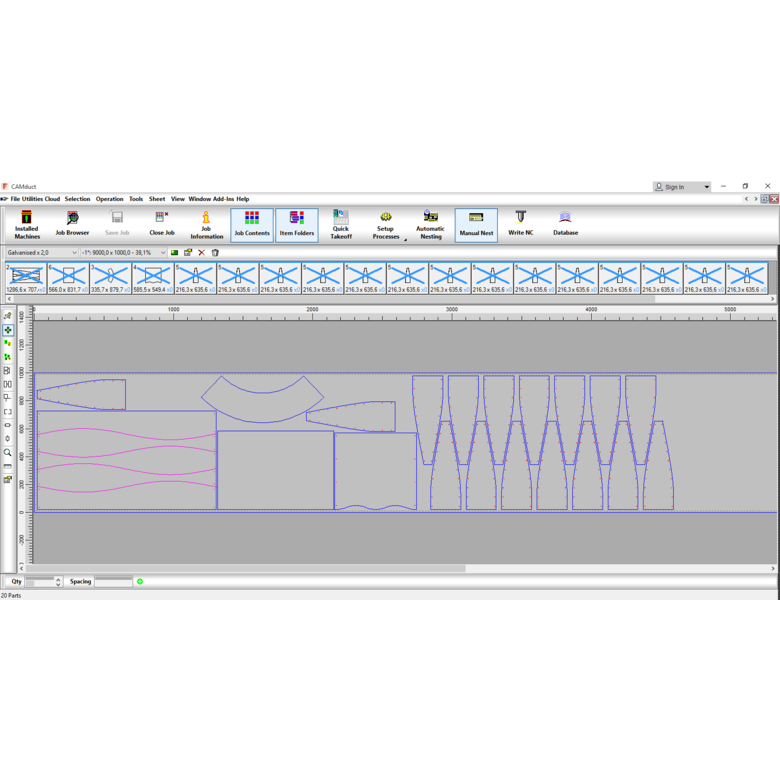
Task: Click the vertical oval tool in left toolbar
Action: pos(7,438)
